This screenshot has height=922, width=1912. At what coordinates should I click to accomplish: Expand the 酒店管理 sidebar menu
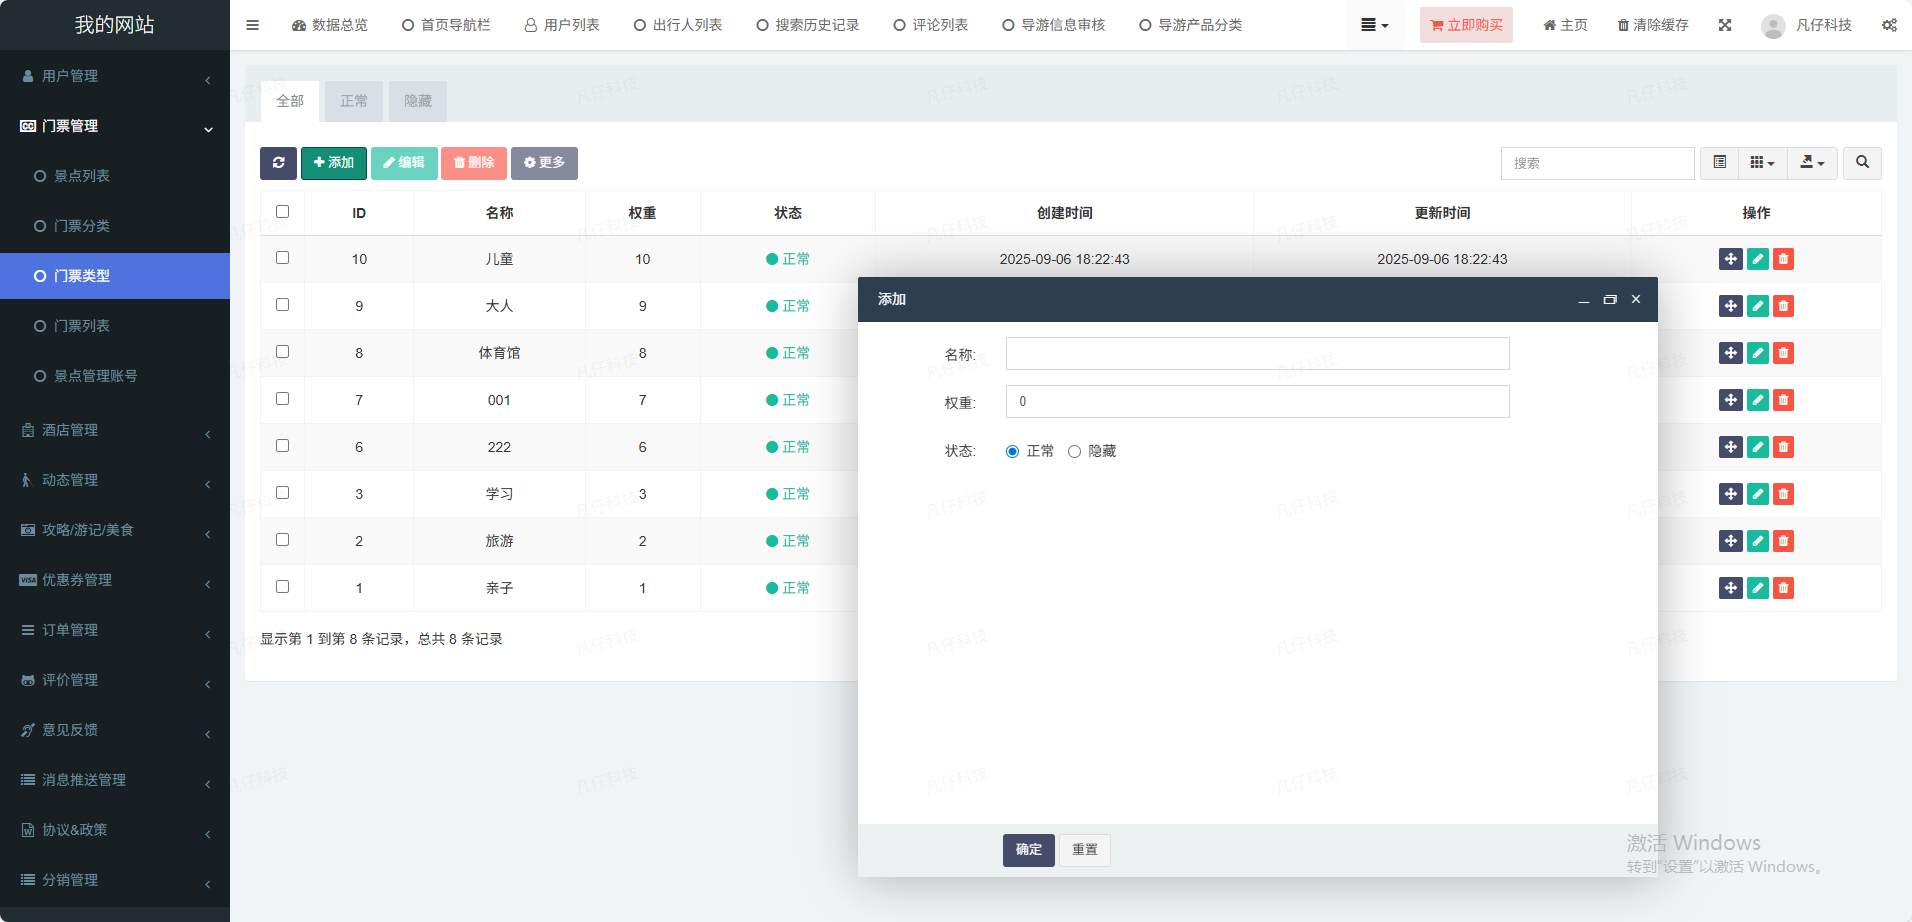[115, 430]
